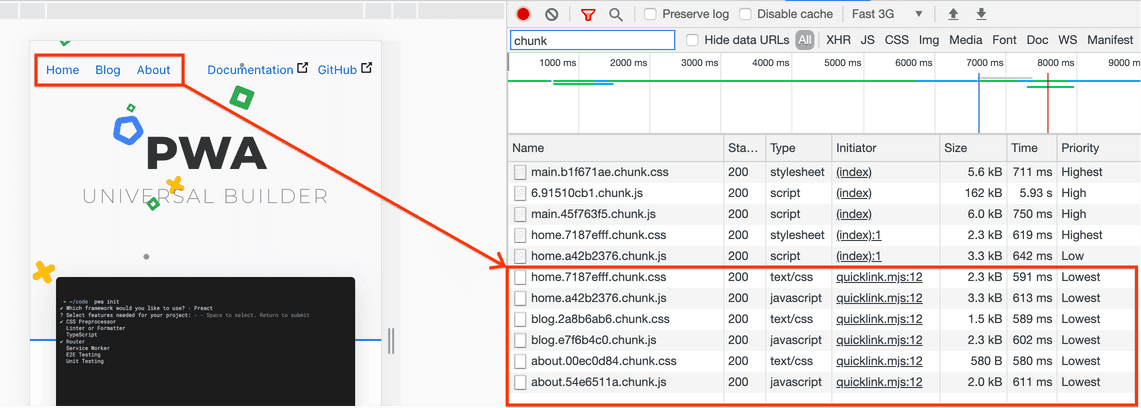Click the Import HAR upload arrow icon

[x=953, y=14]
